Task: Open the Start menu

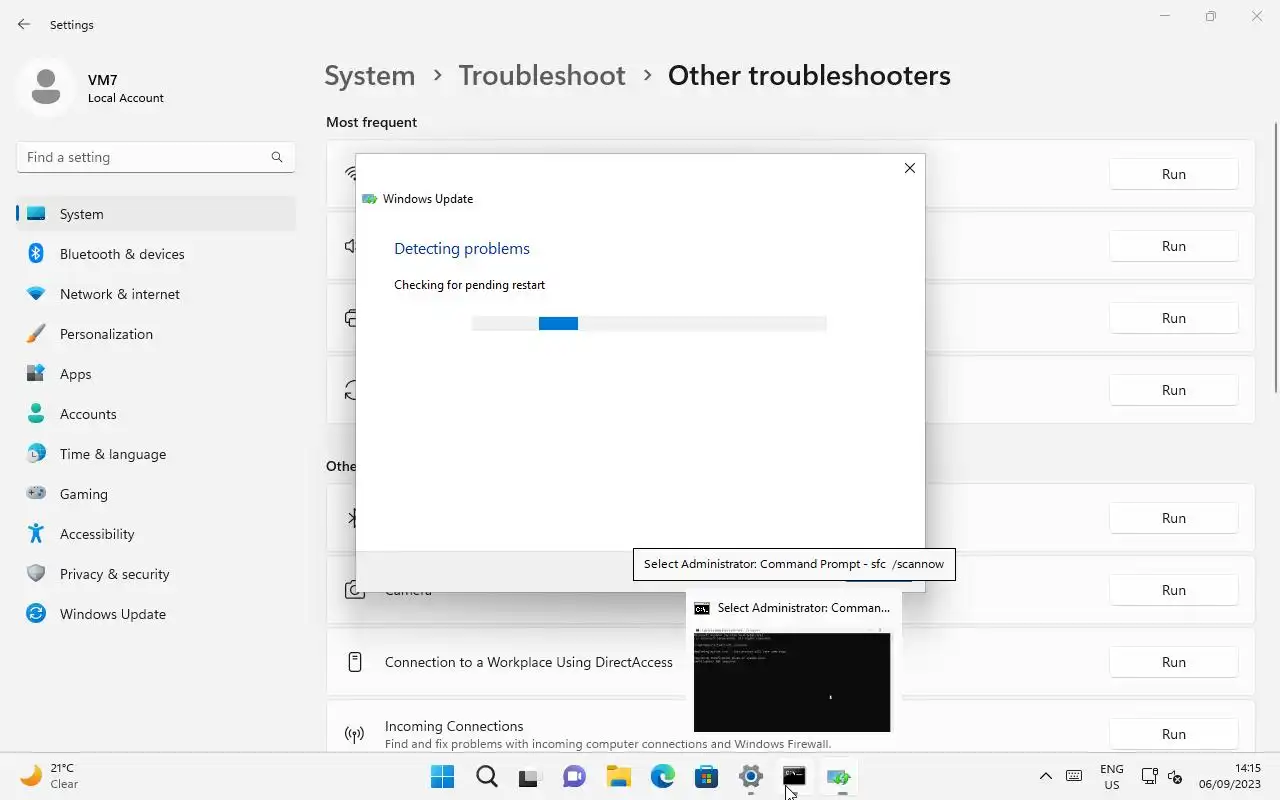Action: point(442,776)
